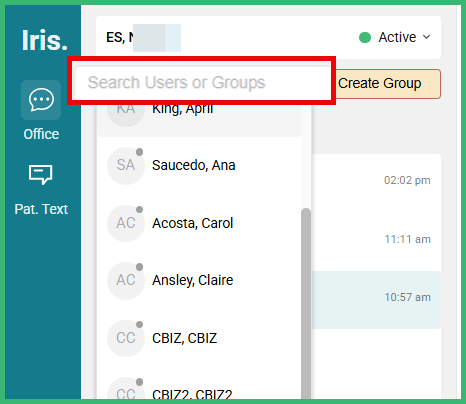Click the user list vertical scrollbar
The height and width of the screenshot is (404, 466).
[x=306, y=303]
